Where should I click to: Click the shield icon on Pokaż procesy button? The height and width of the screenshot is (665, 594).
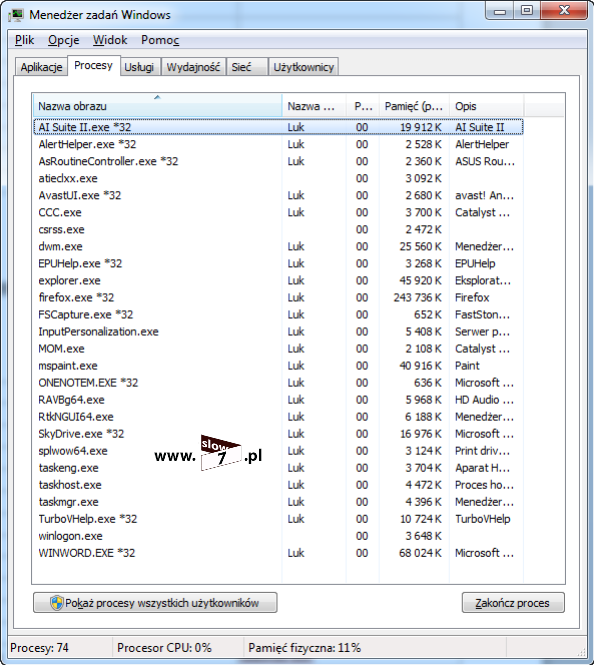click(x=57, y=603)
